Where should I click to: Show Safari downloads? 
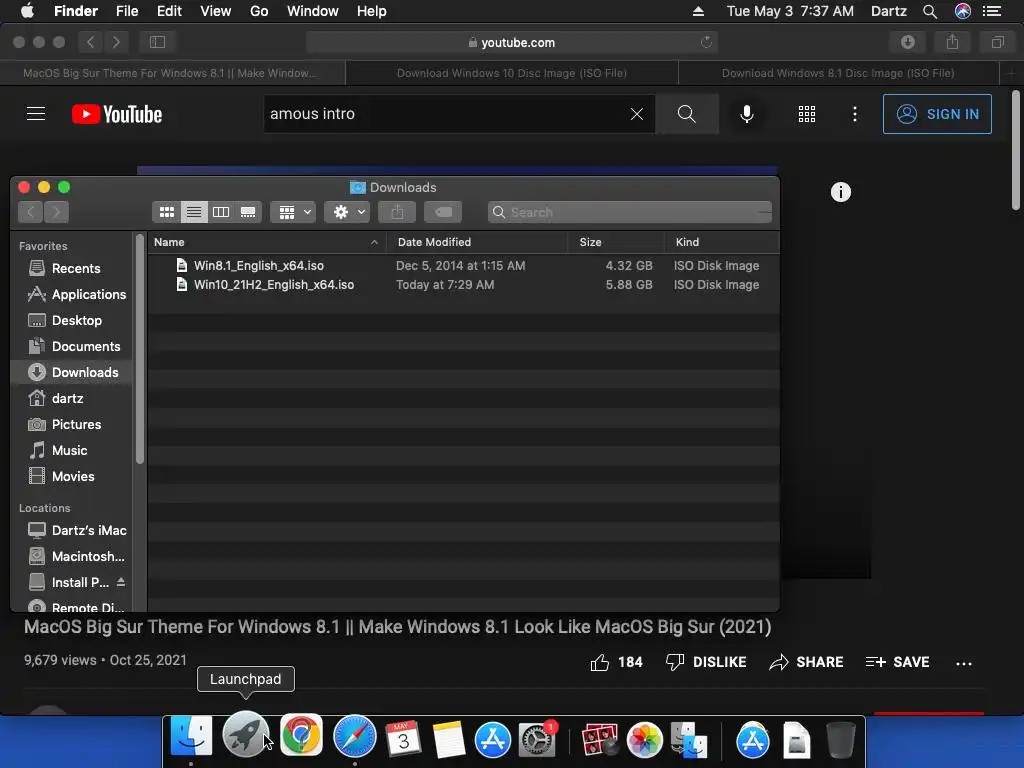point(908,42)
